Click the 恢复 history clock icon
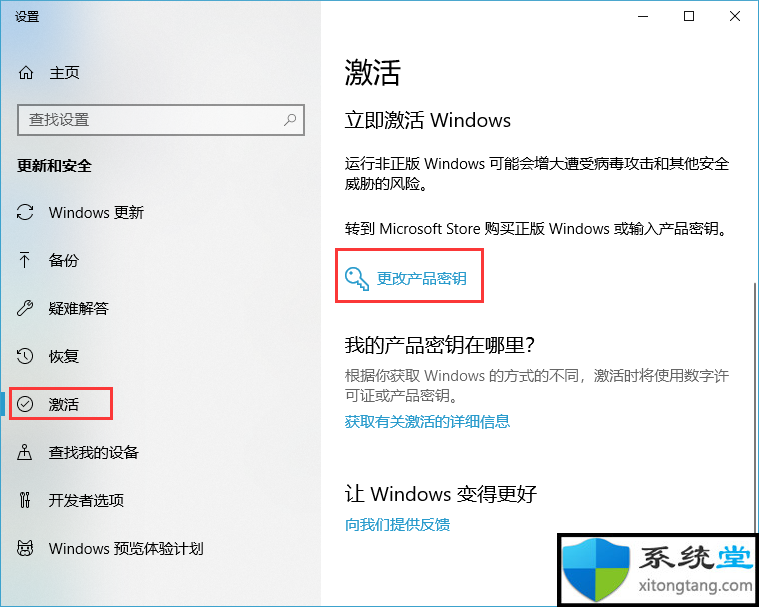 click(25, 356)
